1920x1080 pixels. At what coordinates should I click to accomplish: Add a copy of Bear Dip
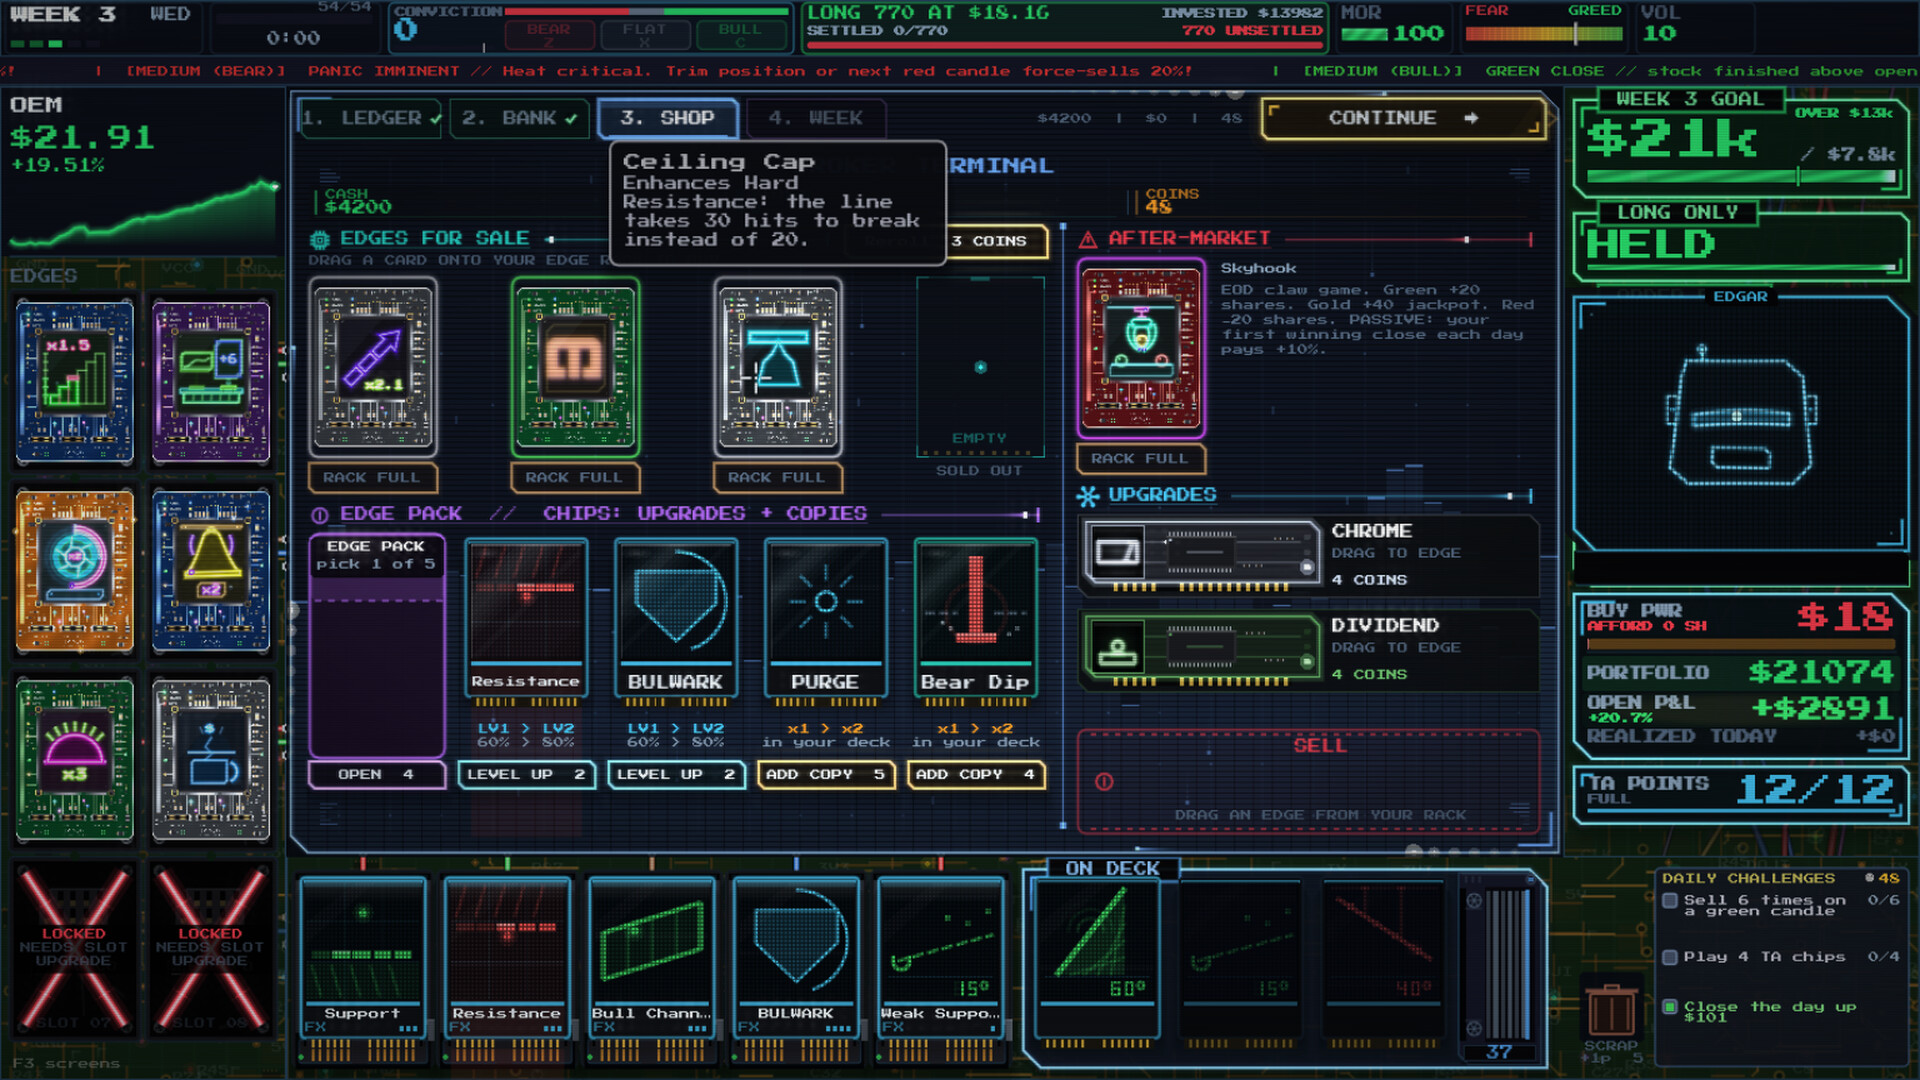pyautogui.click(x=975, y=775)
